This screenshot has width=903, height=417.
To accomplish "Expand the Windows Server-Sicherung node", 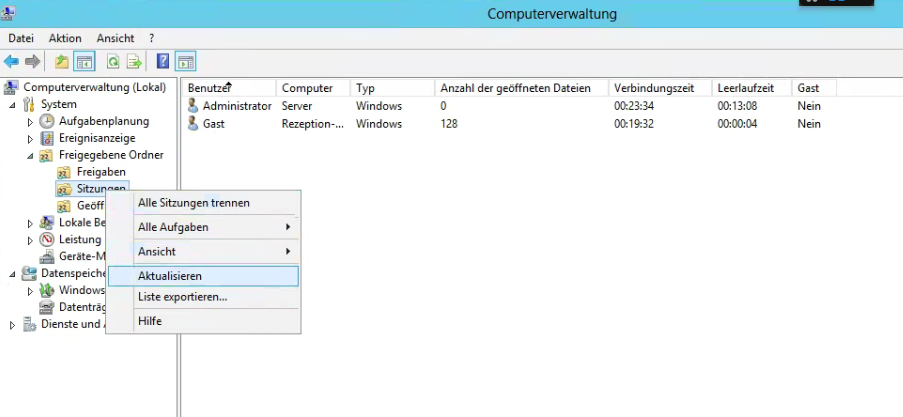I will coord(31,291).
